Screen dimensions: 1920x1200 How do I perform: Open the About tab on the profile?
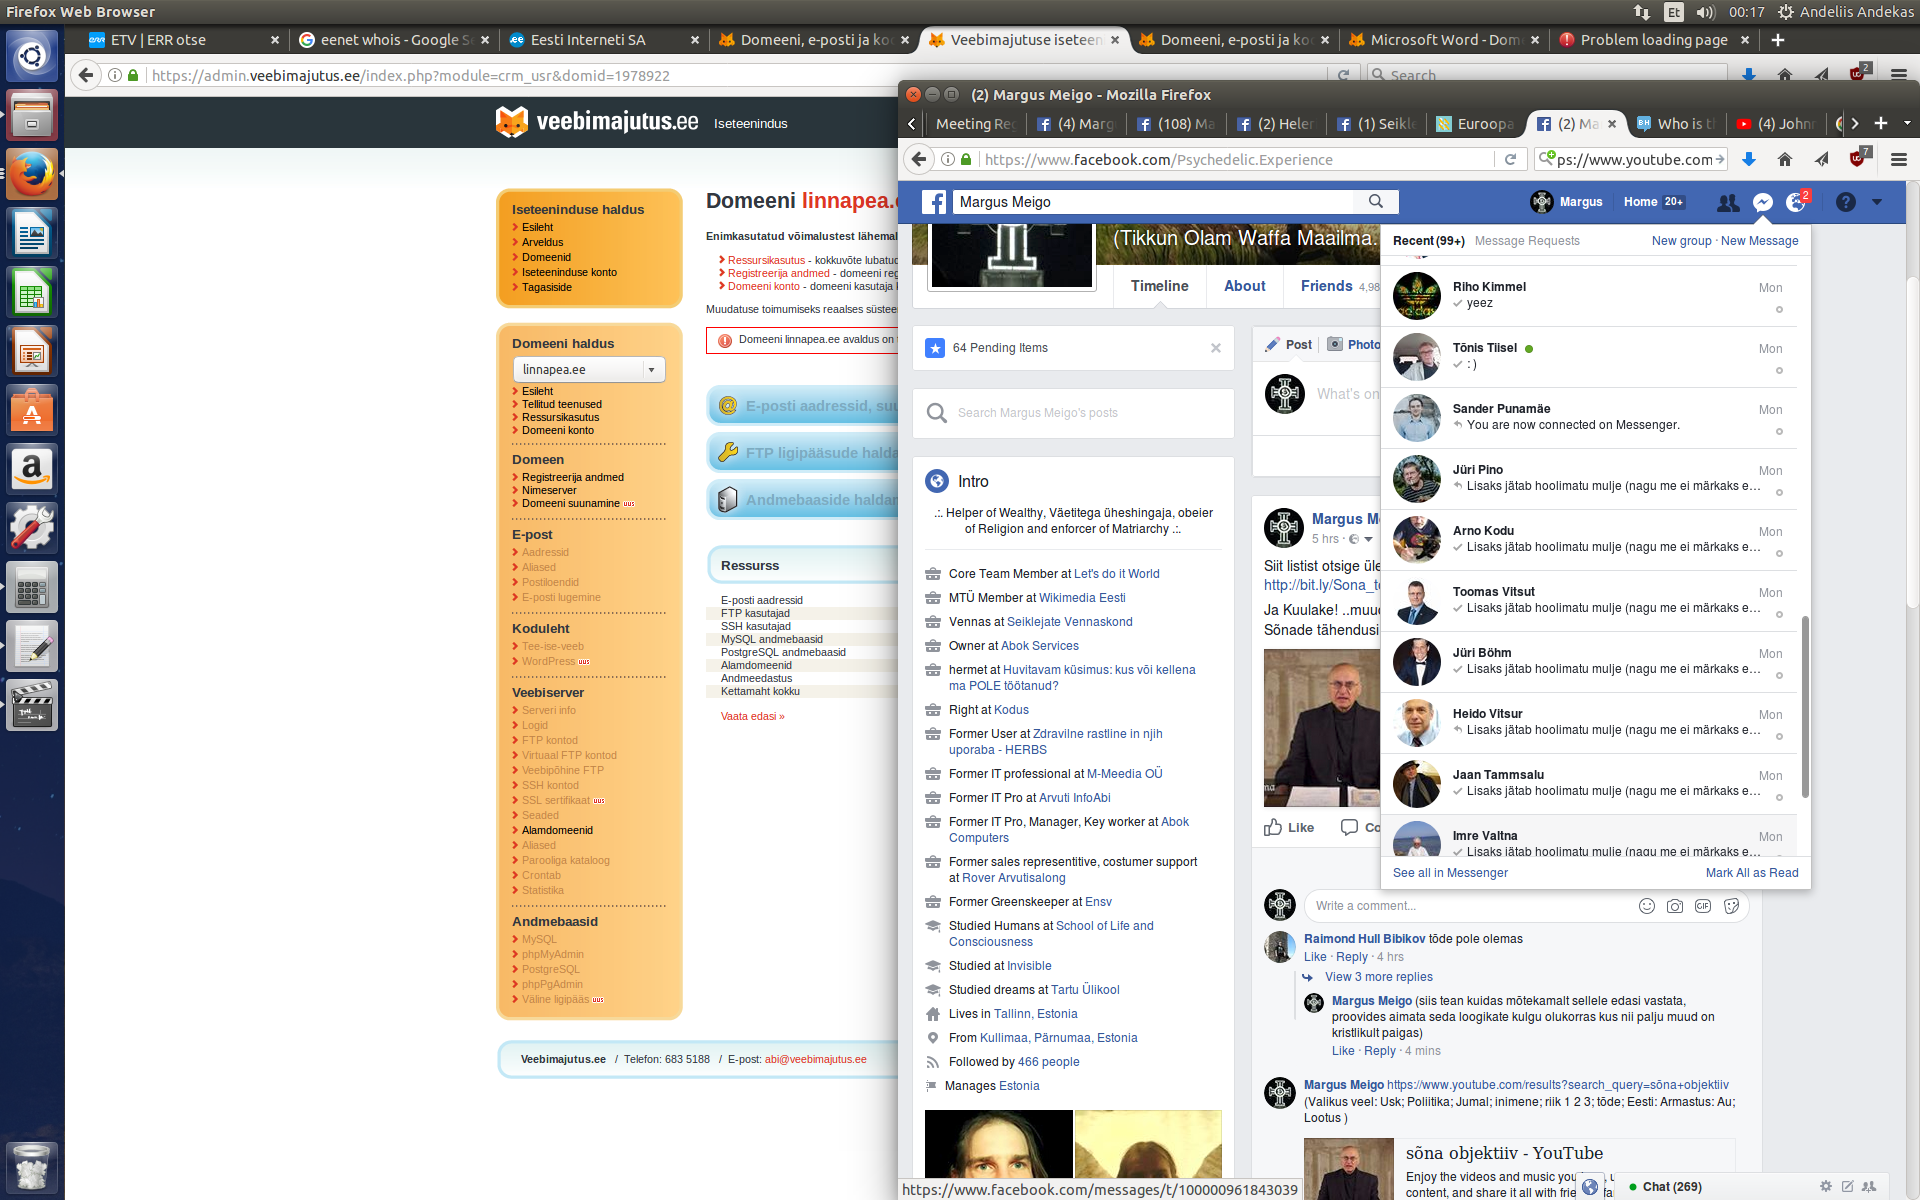1245,286
